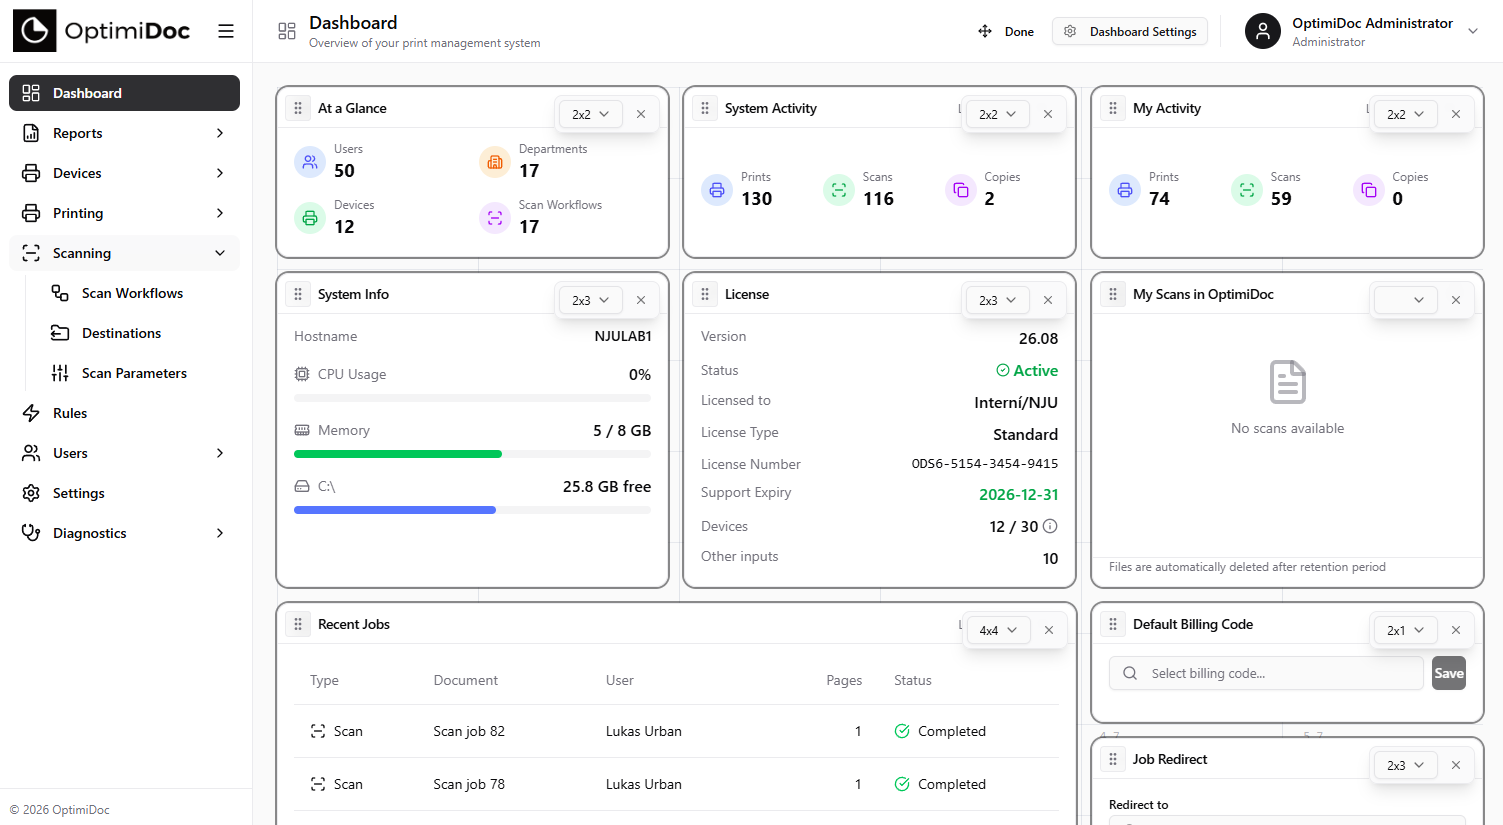
Task: Click the Scans icon in My Activity
Action: (1247, 190)
